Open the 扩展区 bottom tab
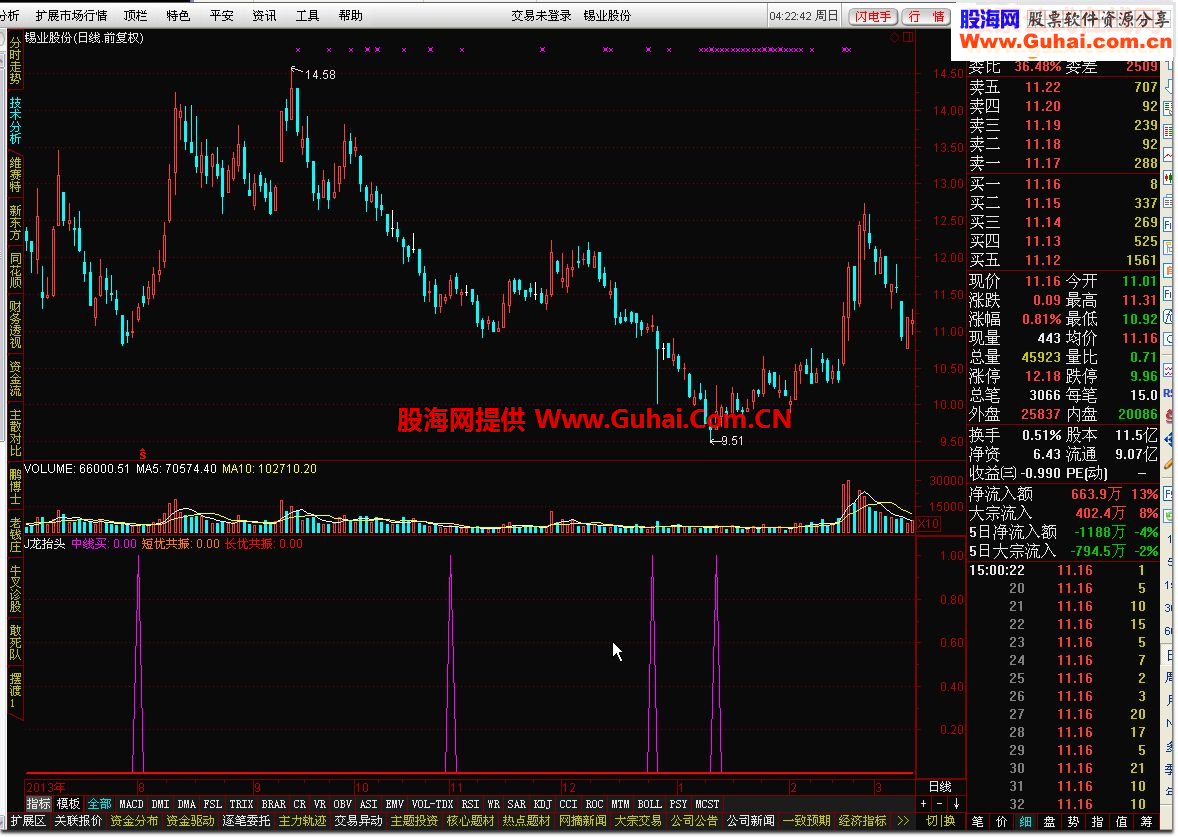The width and height of the screenshot is (1178, 837). (x=28, y=821)
